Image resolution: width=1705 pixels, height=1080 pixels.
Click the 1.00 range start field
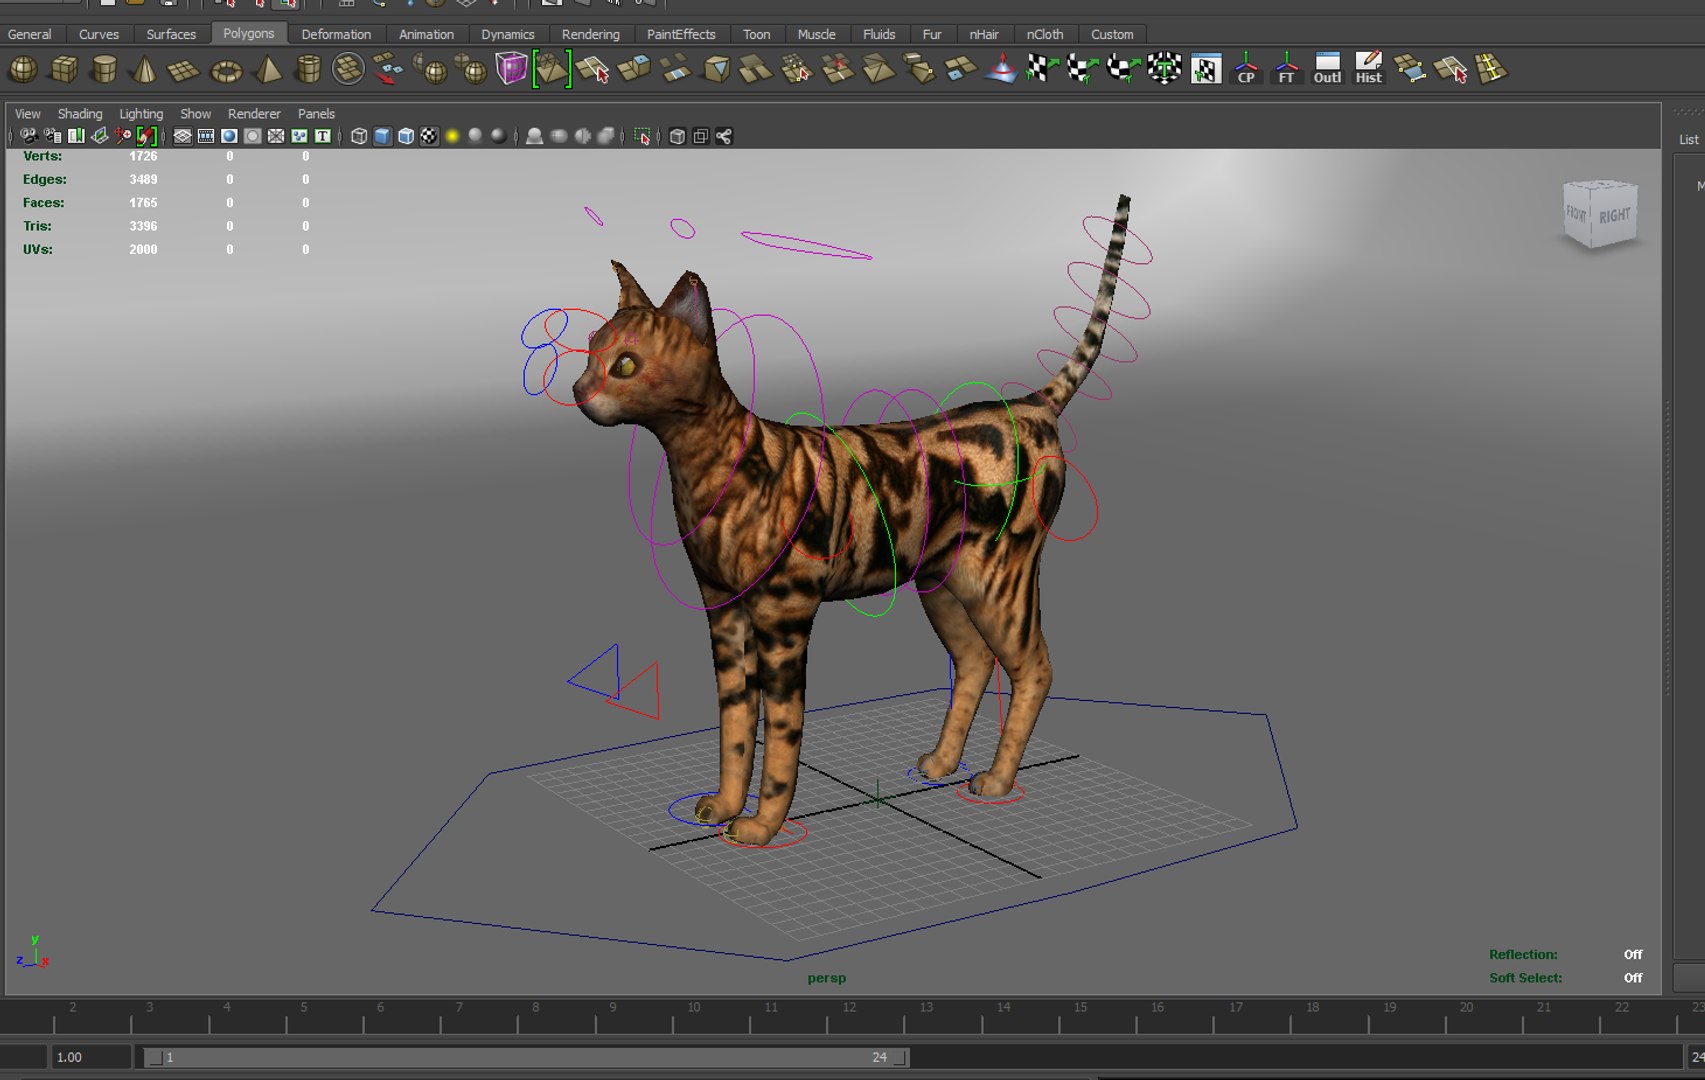(90, 1057)
